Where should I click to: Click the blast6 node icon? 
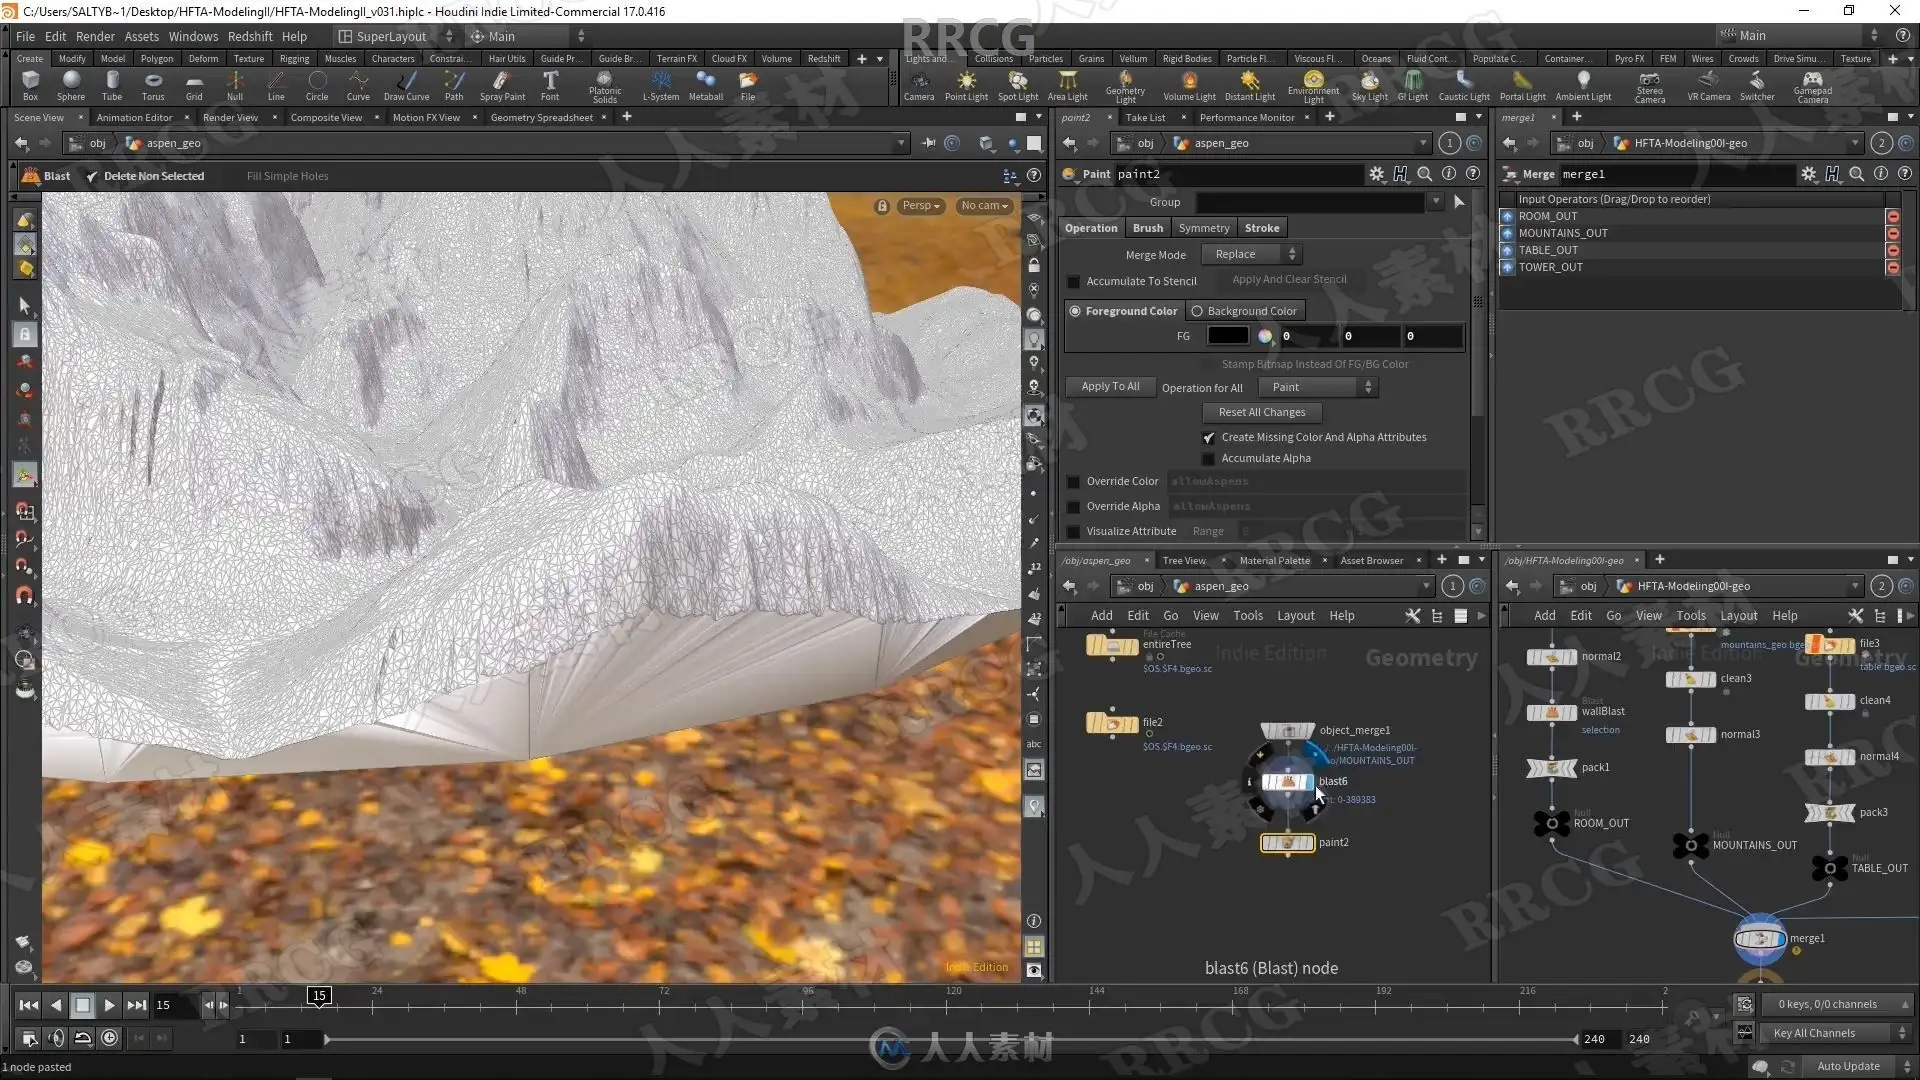click(x=1287, y=782)
